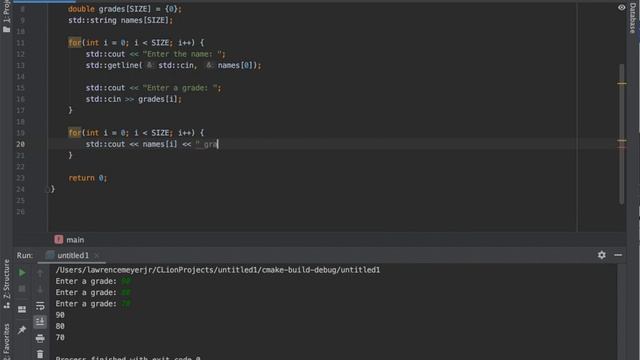
Task: Open Run panel settings gear
Action: tap(602, 255)
